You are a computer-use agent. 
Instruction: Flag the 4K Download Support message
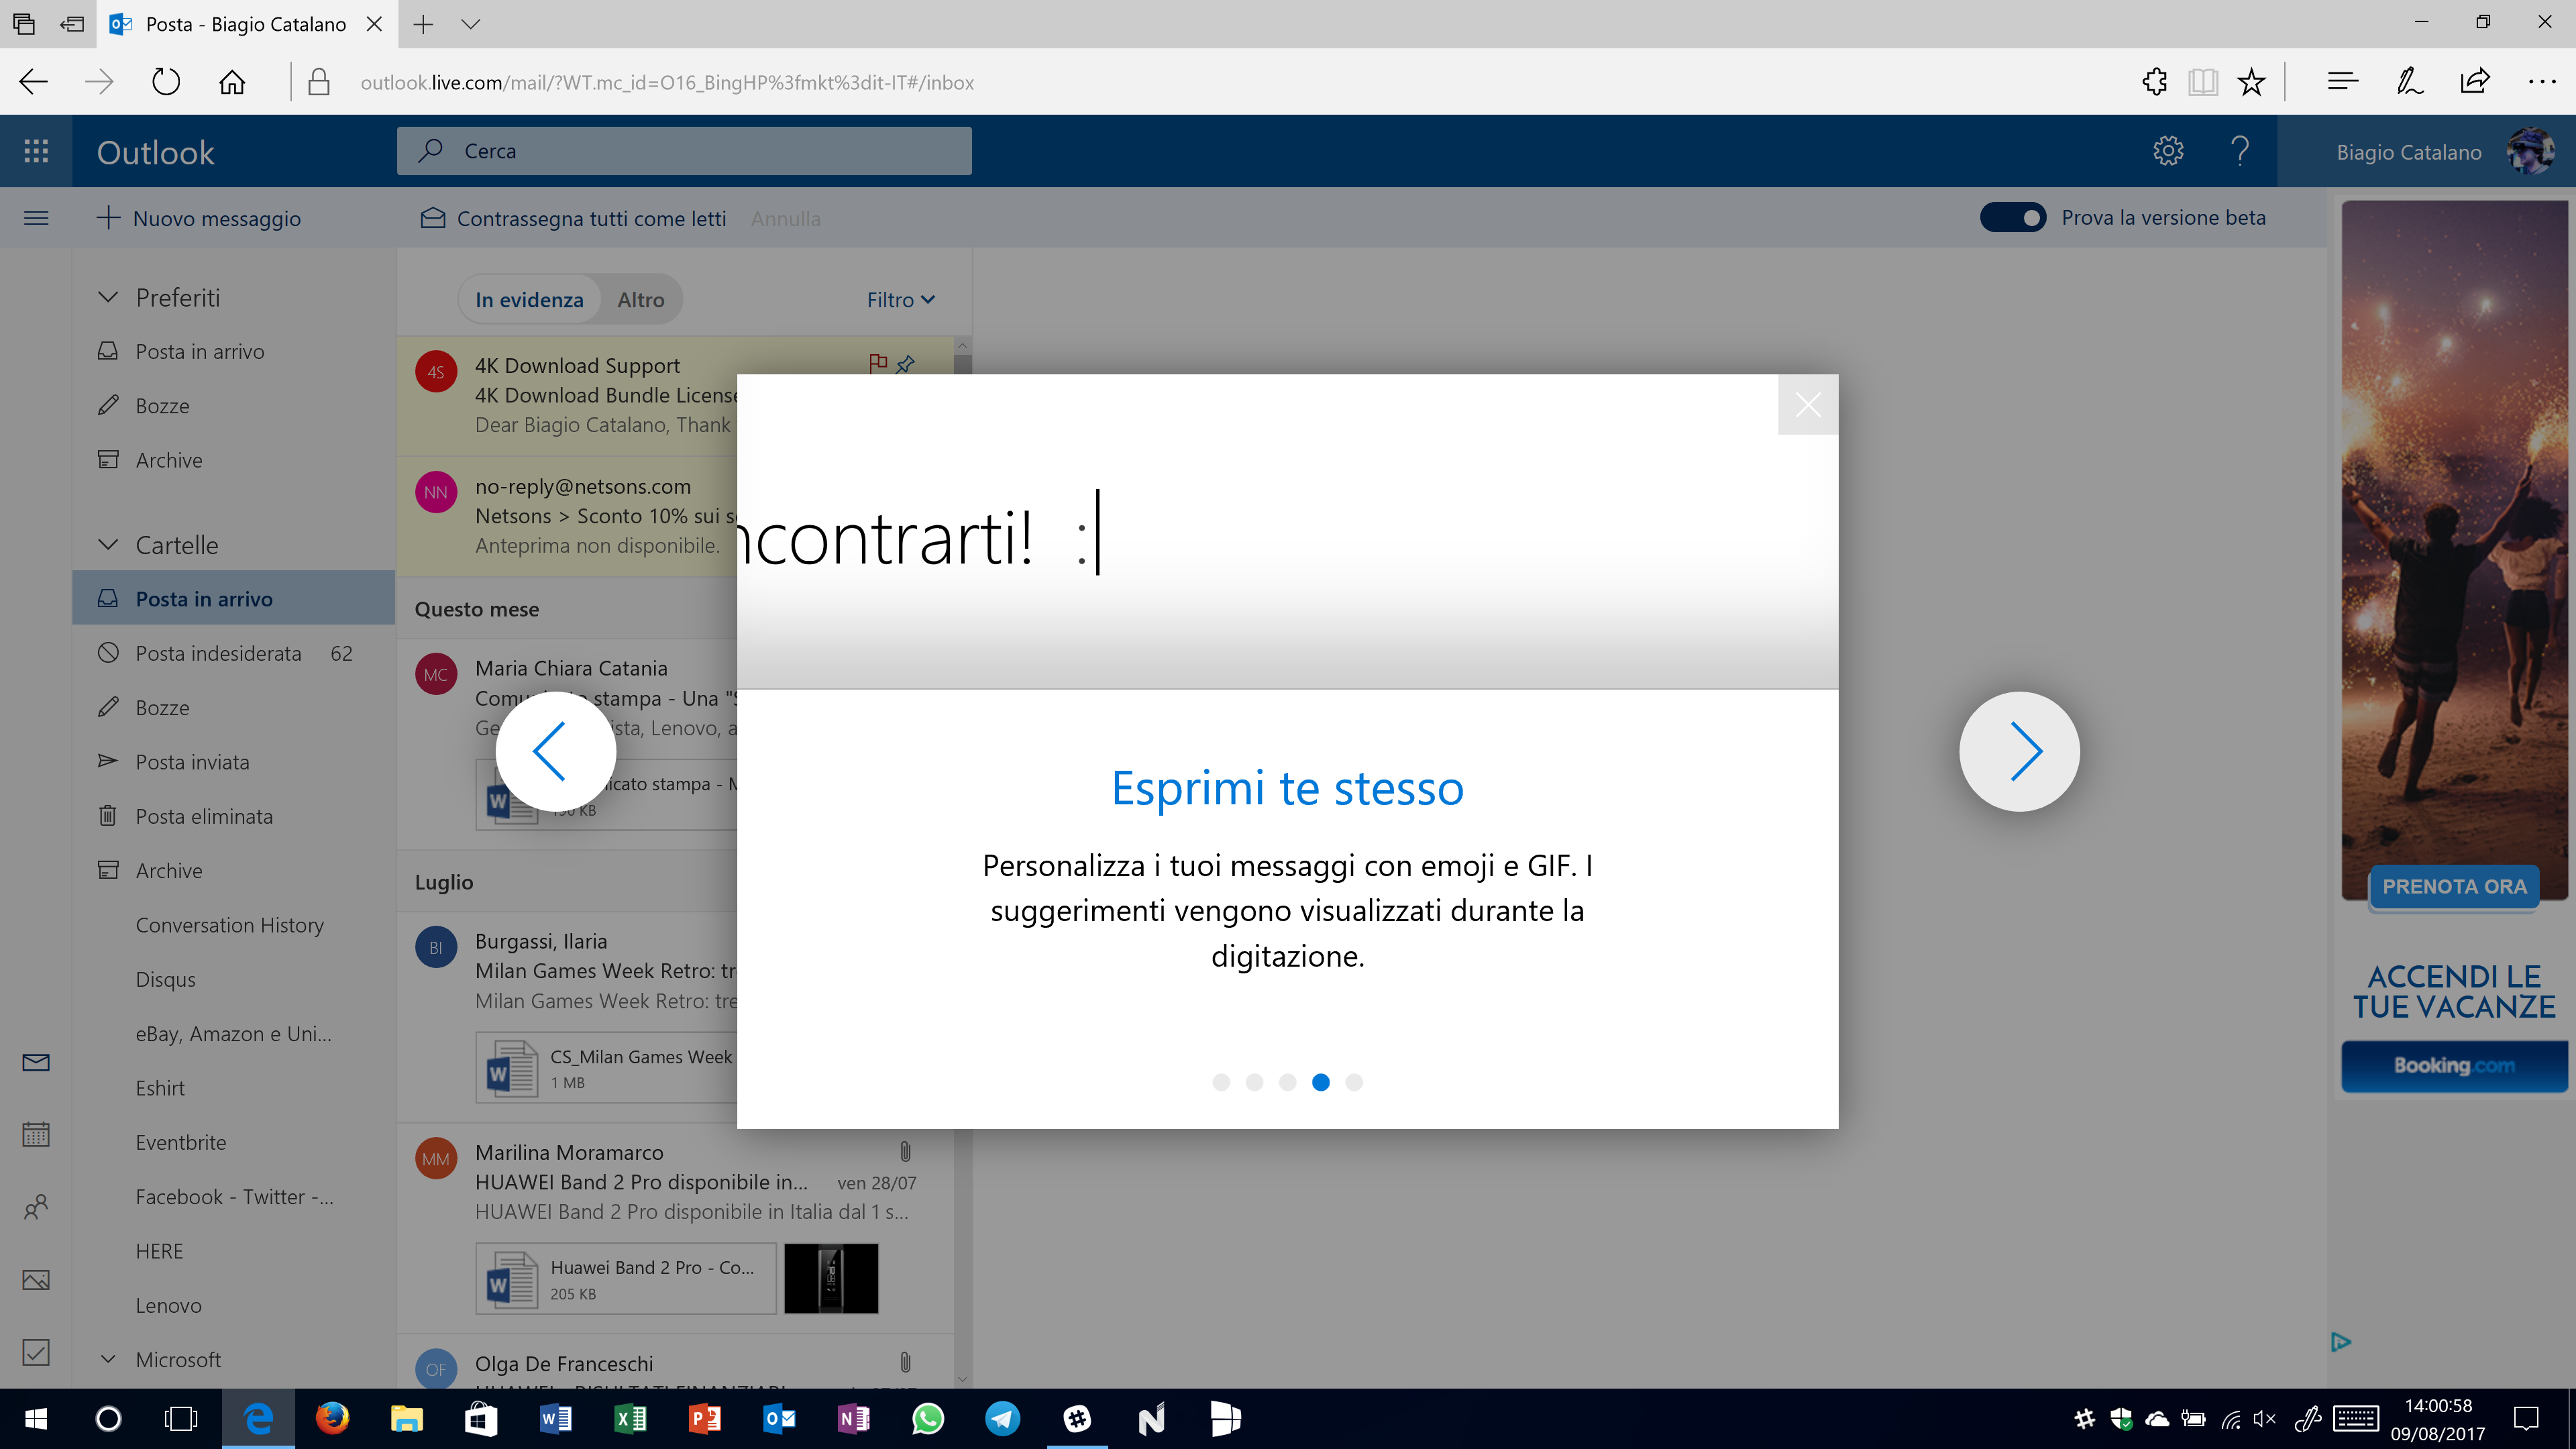[878, 363]
